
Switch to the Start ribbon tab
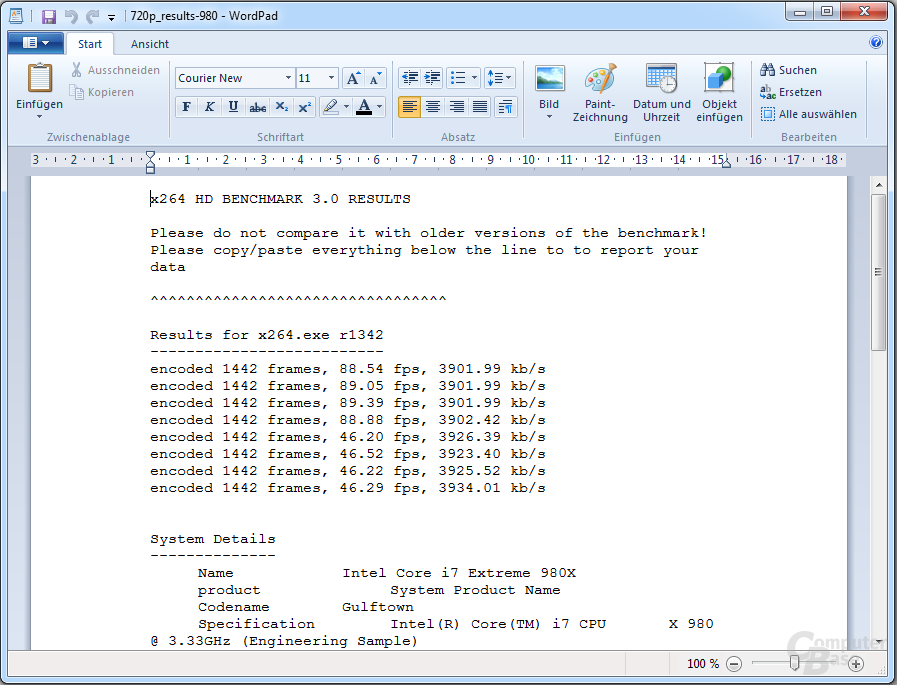coord(90,44)
